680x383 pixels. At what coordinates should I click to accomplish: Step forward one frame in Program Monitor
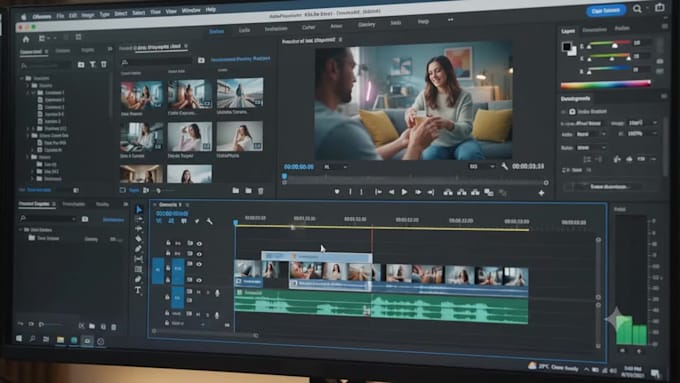[418, 192]
